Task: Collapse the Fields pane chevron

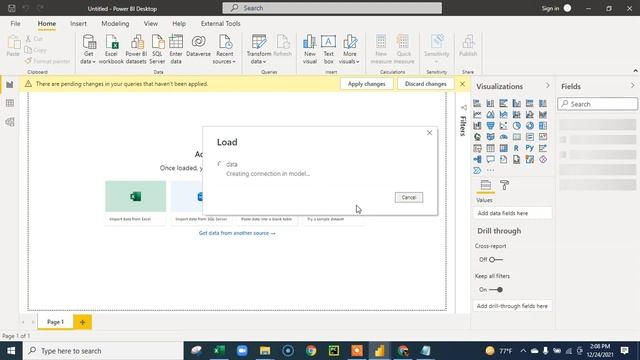Action: [x=633, y=86]
